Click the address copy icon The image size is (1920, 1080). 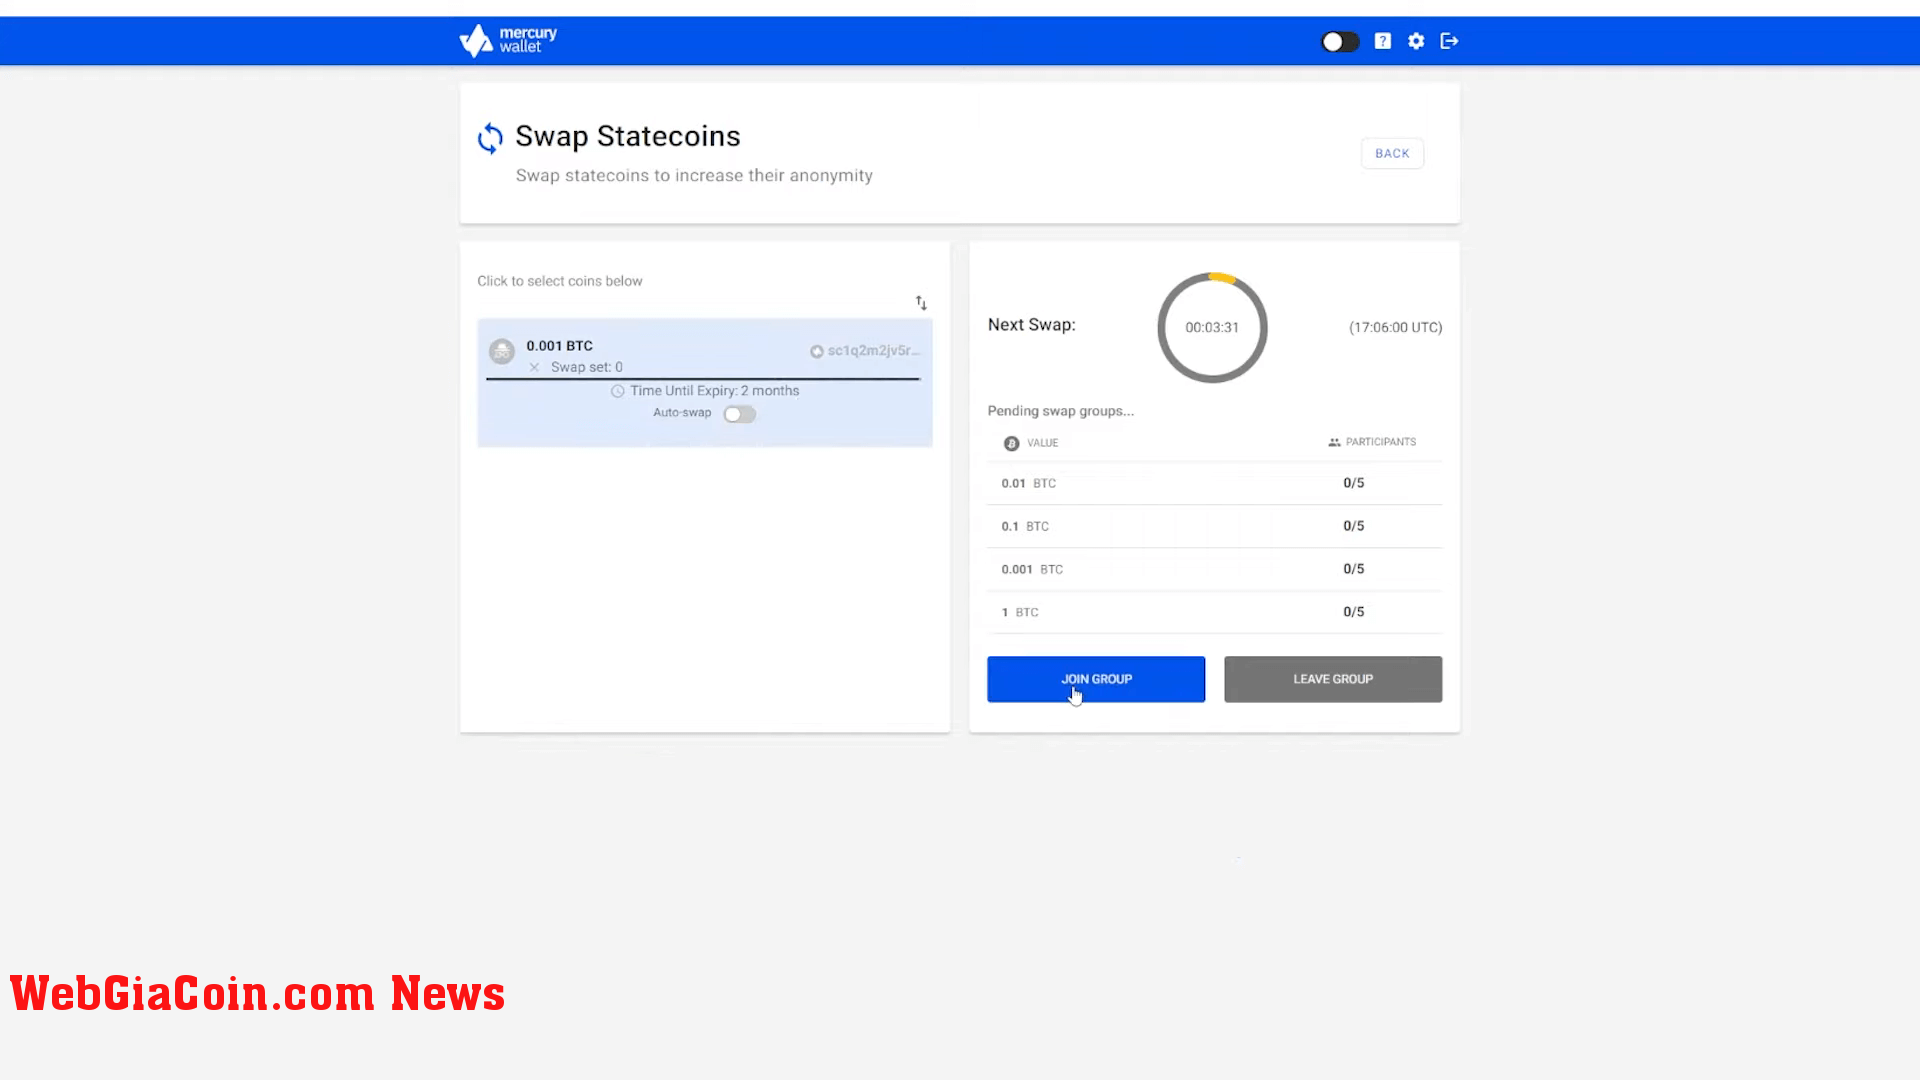(817, 351)
